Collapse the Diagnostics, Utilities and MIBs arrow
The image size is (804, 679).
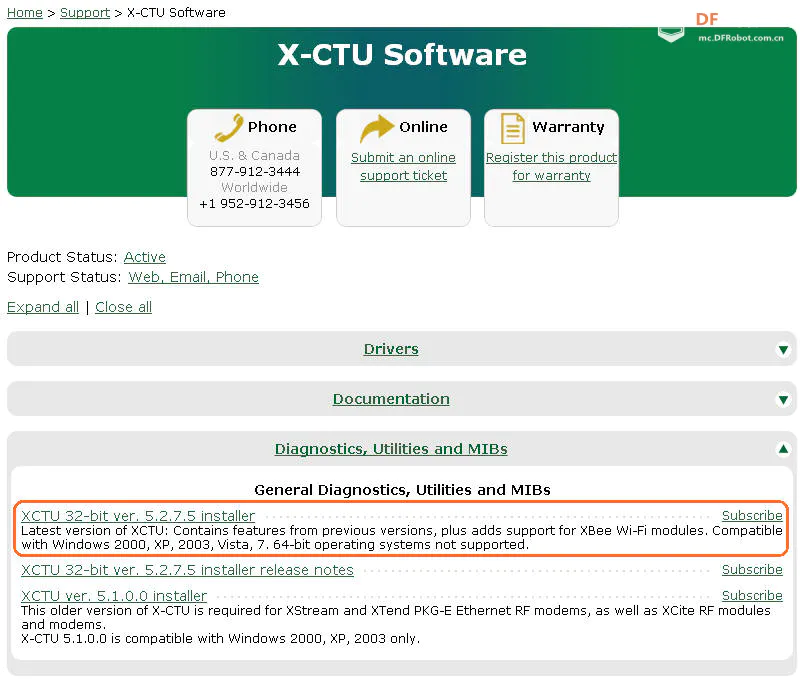click(783, 449)
